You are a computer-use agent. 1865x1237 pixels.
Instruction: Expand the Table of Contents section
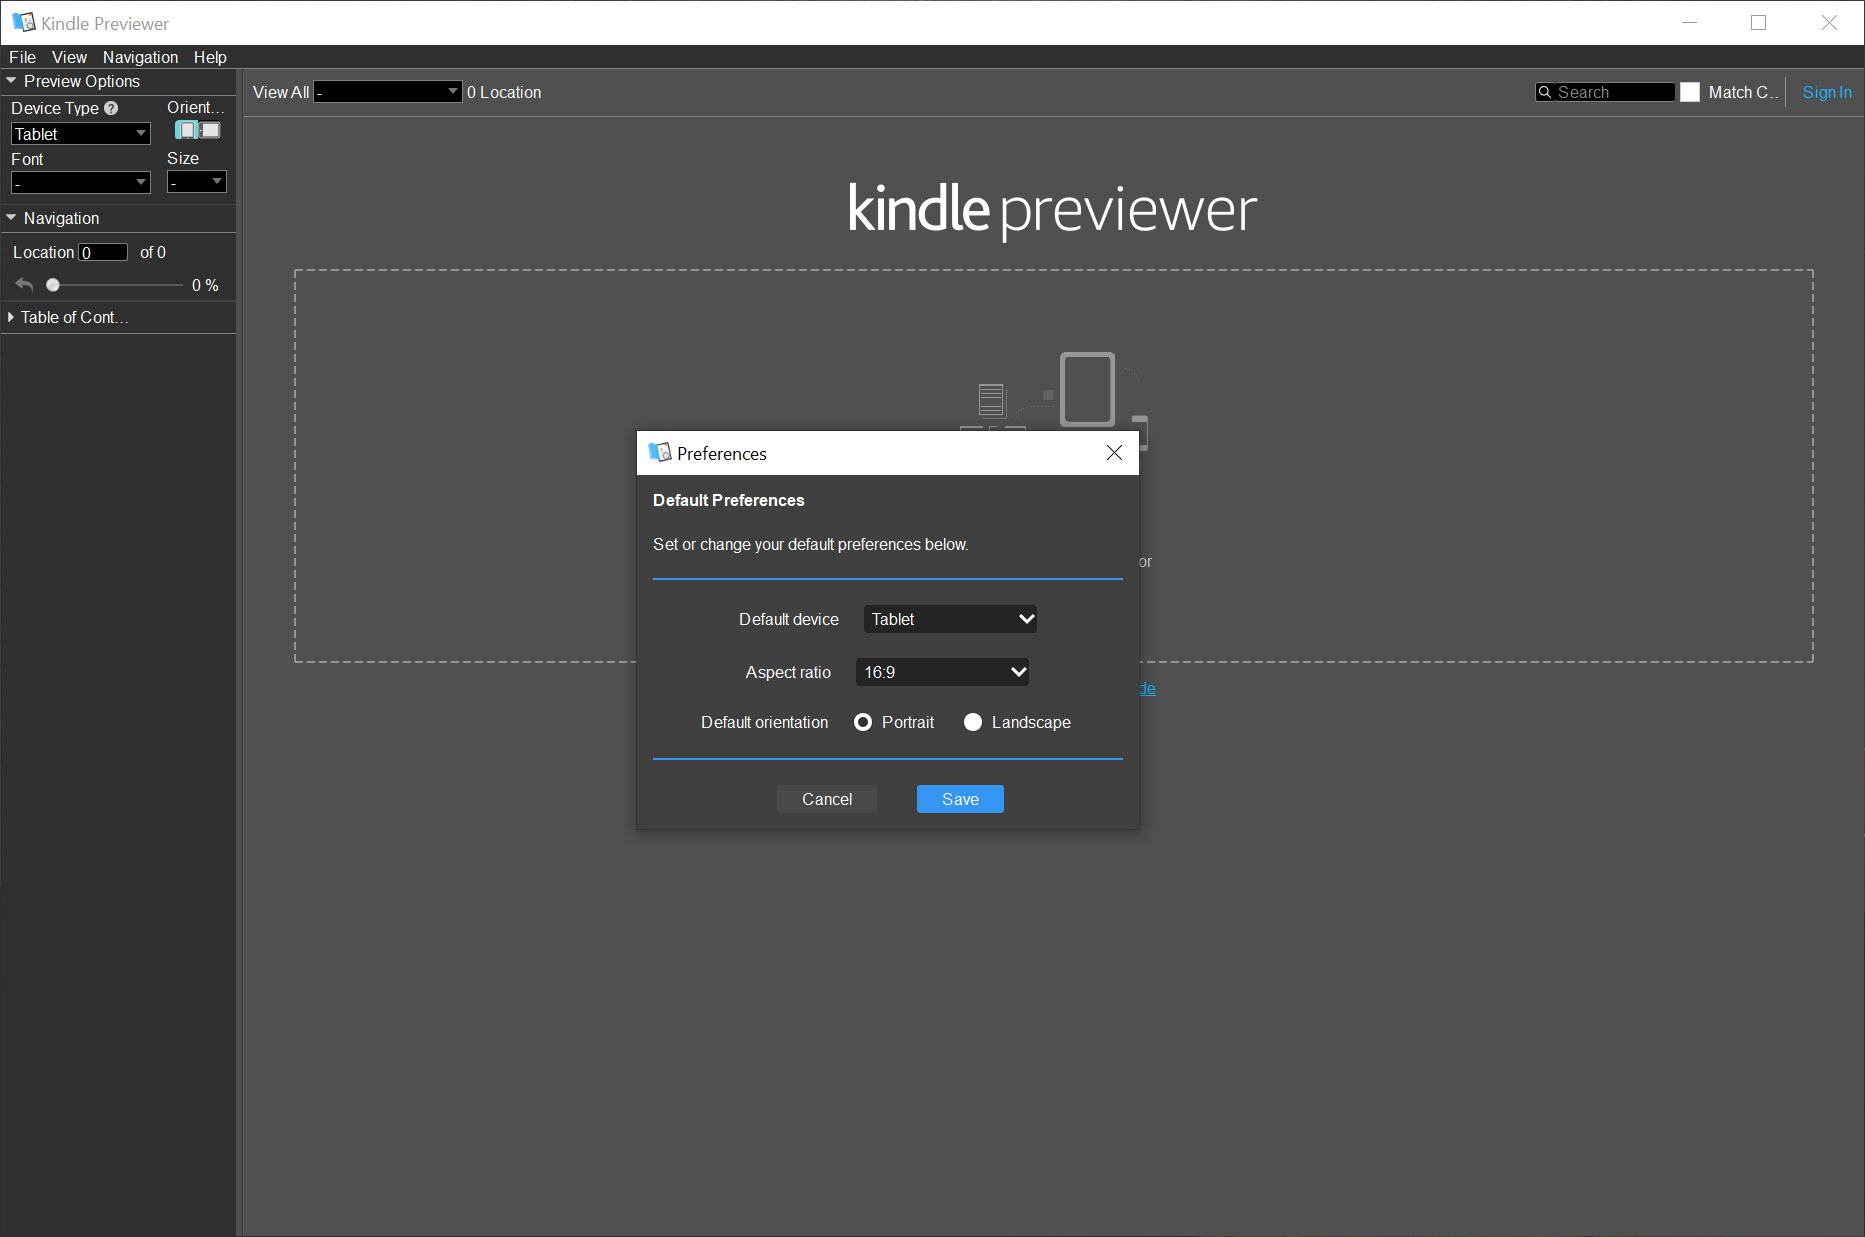coord(12,317)
